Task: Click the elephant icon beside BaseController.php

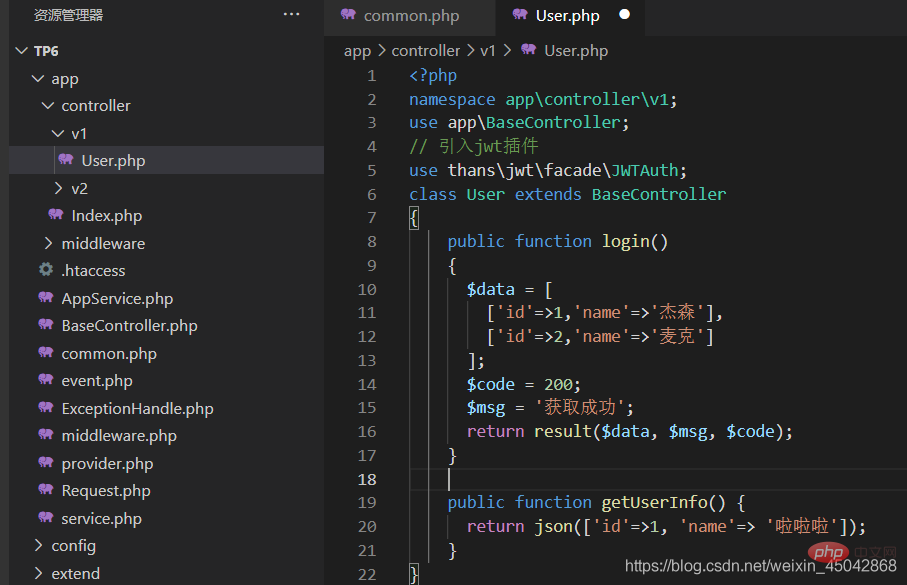Action: (46, 325)
